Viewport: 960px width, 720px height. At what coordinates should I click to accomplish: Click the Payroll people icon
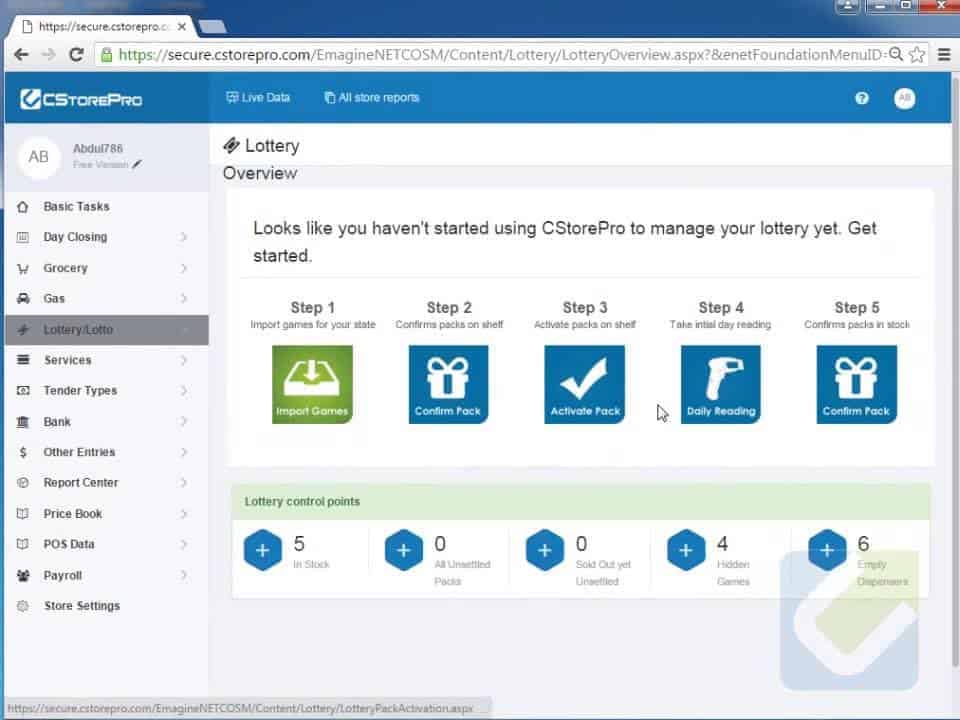[x=23, y=576]
